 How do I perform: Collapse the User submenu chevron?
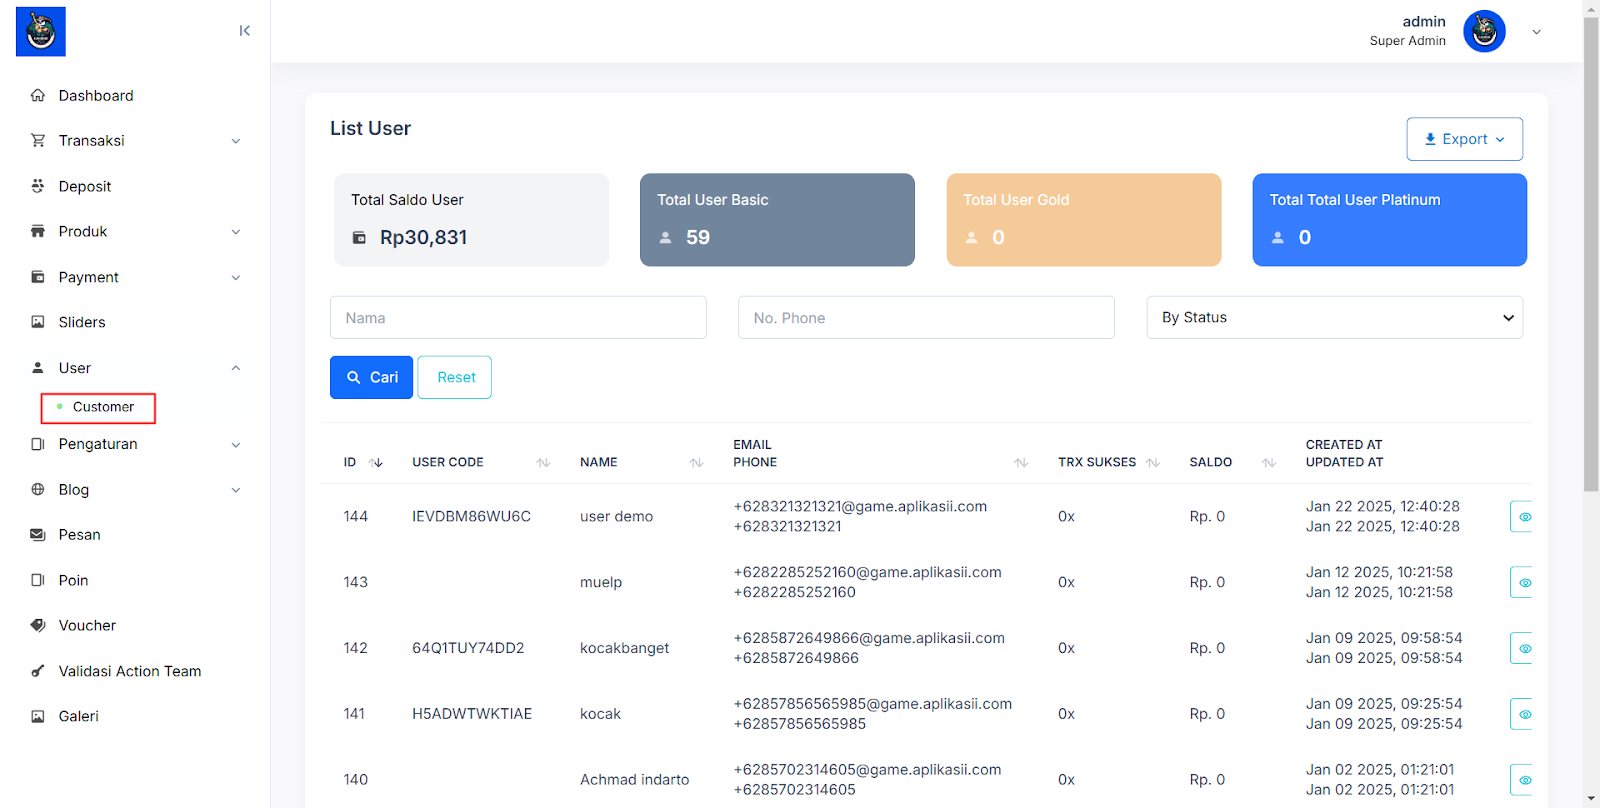coord(236,368)
